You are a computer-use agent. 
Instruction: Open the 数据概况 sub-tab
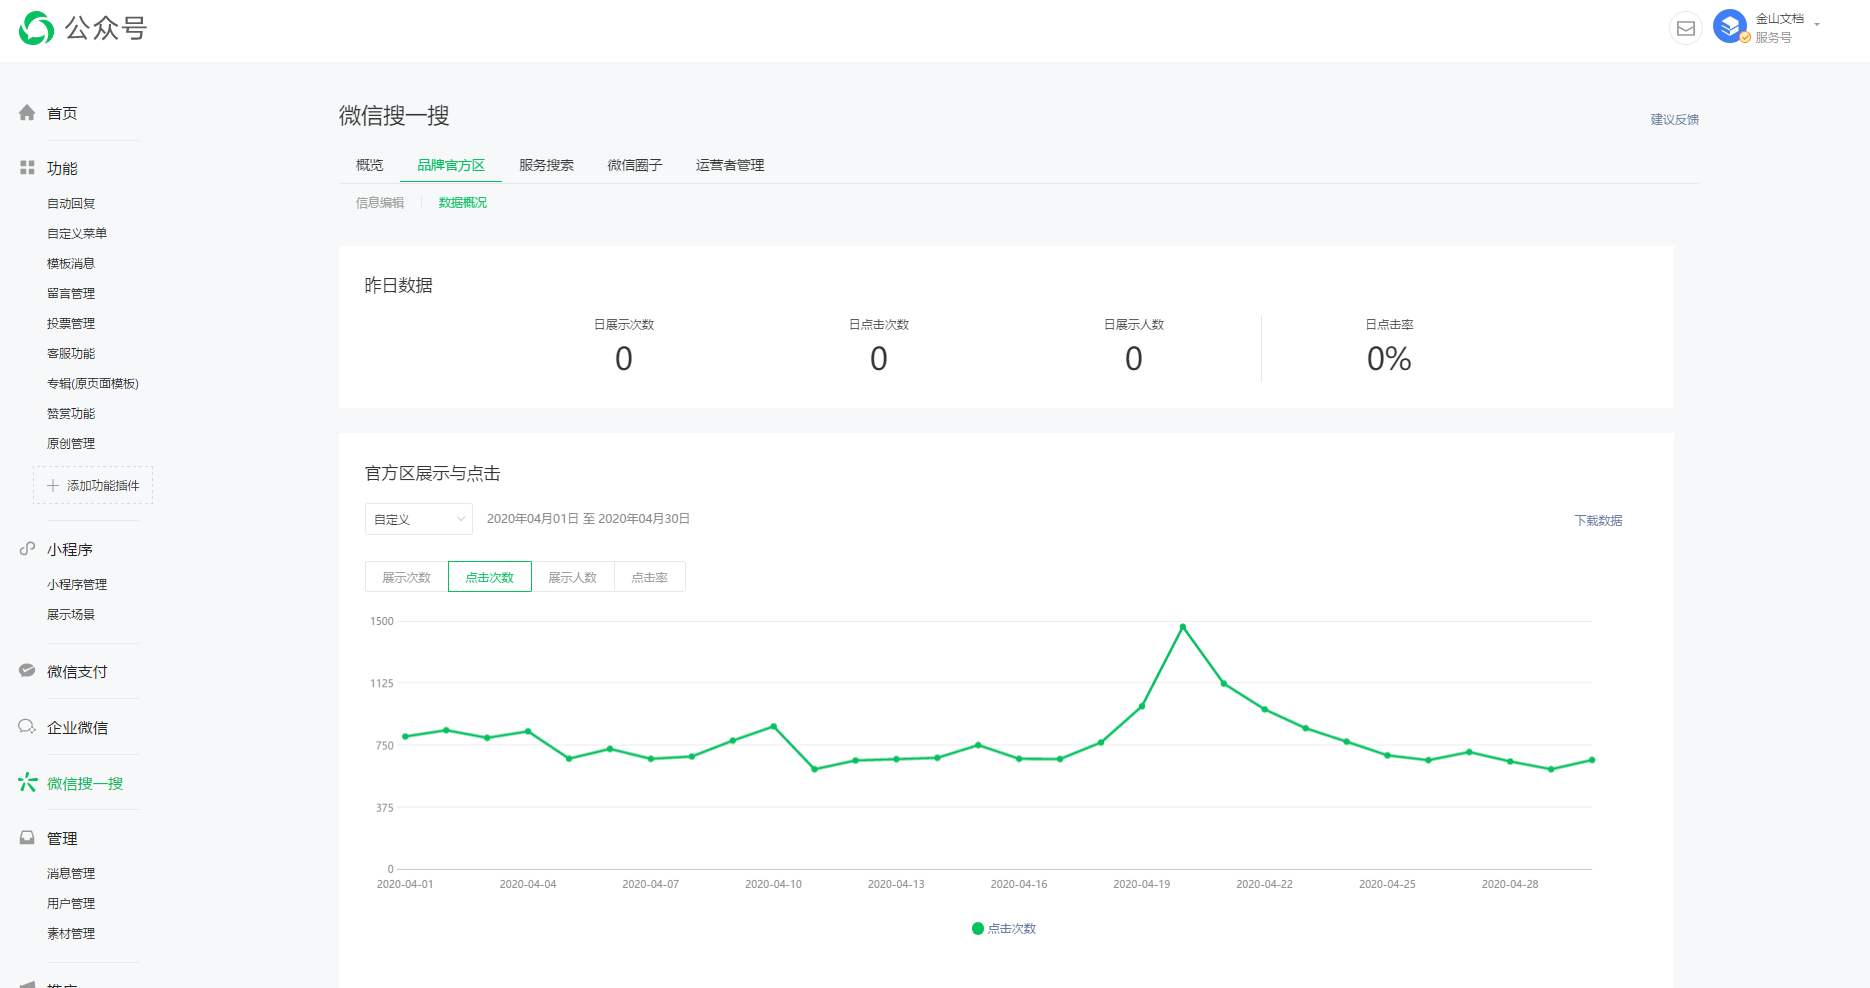463,202
